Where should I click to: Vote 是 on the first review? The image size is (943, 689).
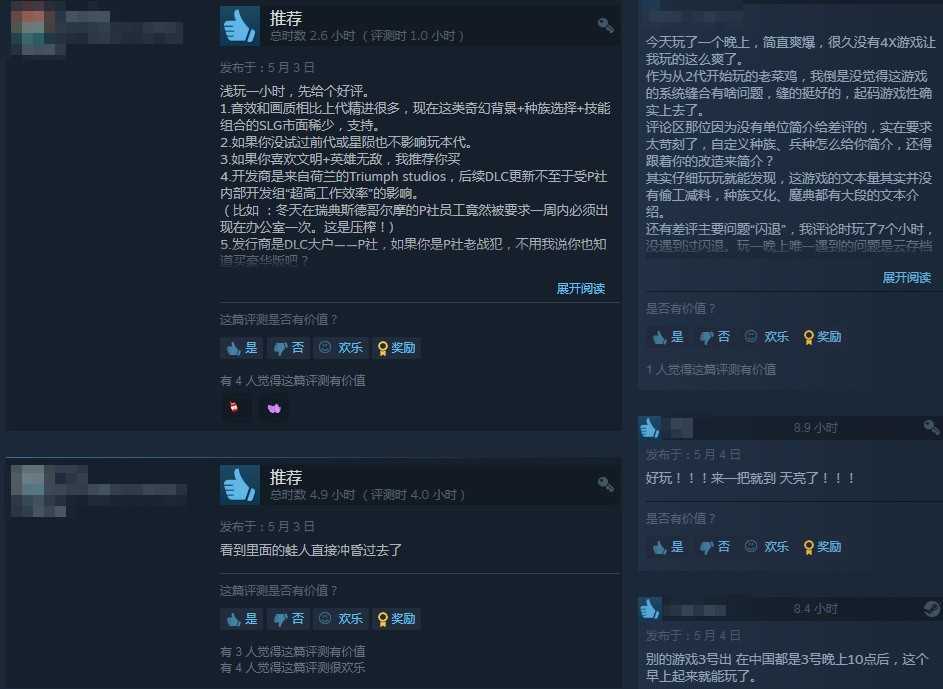[x=242, y=348]
